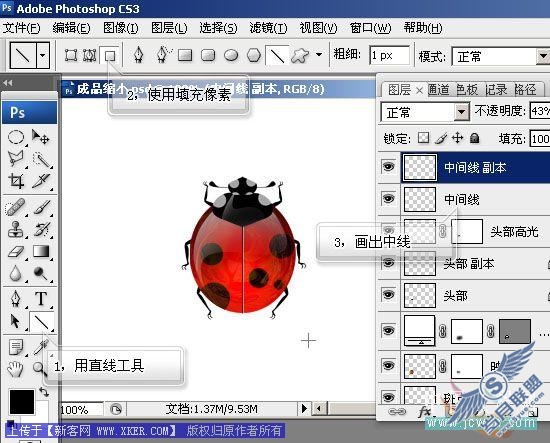Select the Hand tool
The image size is (550, 443).
coord(15,369)
